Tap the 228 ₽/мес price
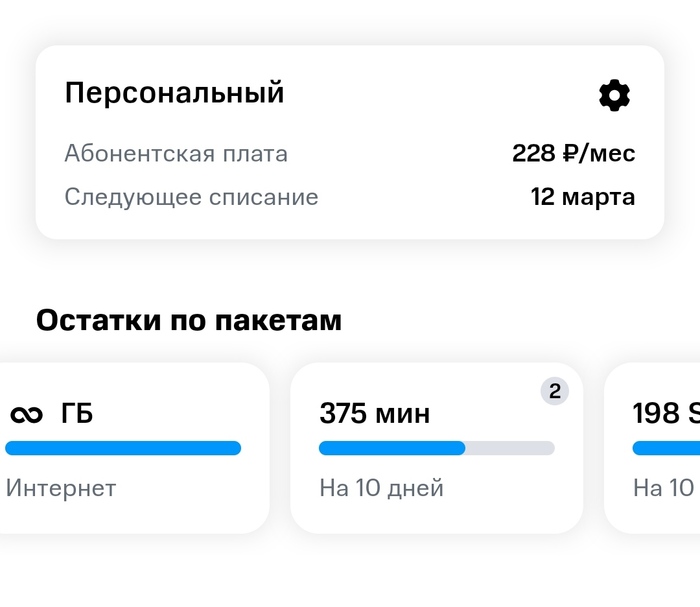 (x=573, y=154)
